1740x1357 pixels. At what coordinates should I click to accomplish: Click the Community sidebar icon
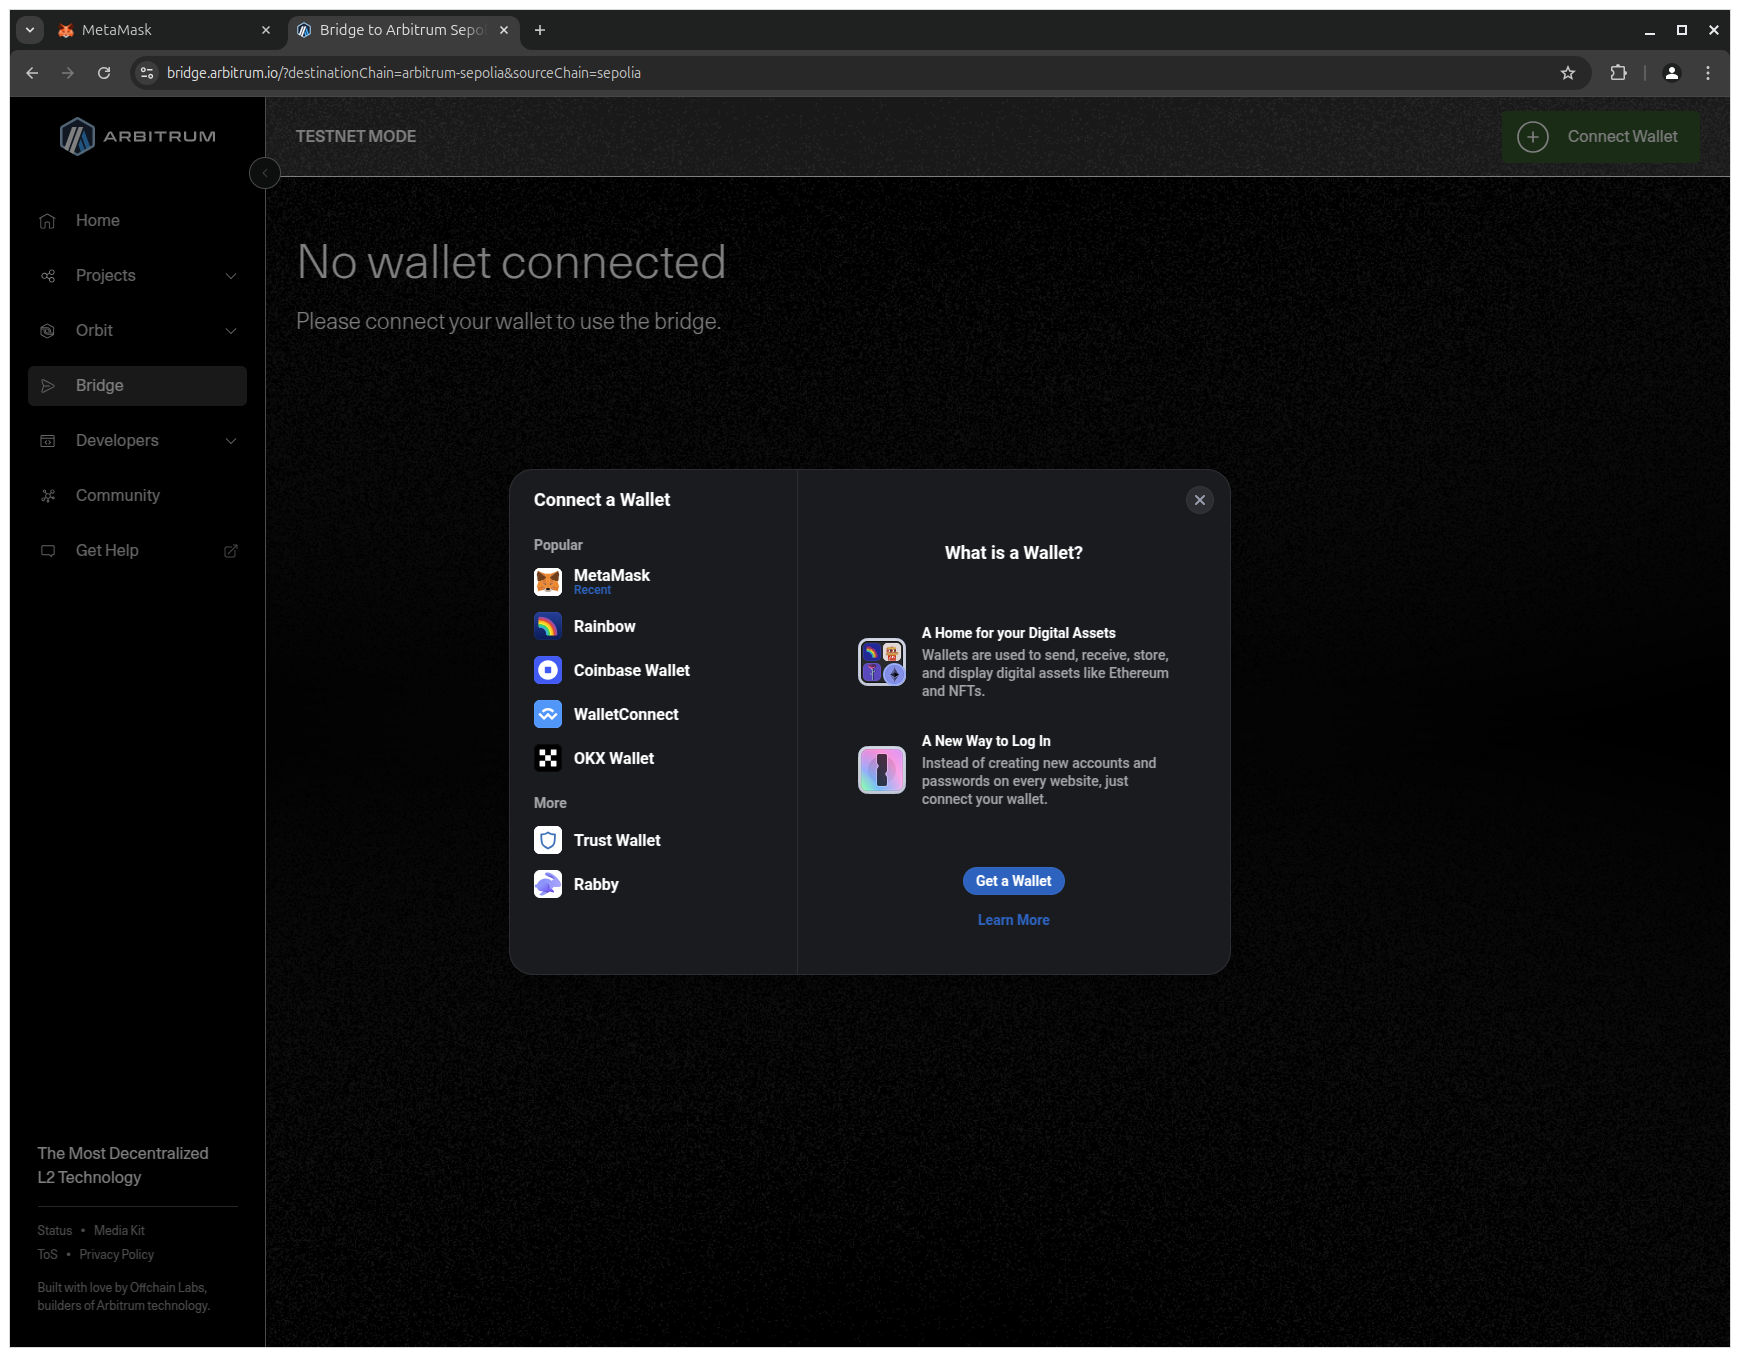[x=47, y=496]
